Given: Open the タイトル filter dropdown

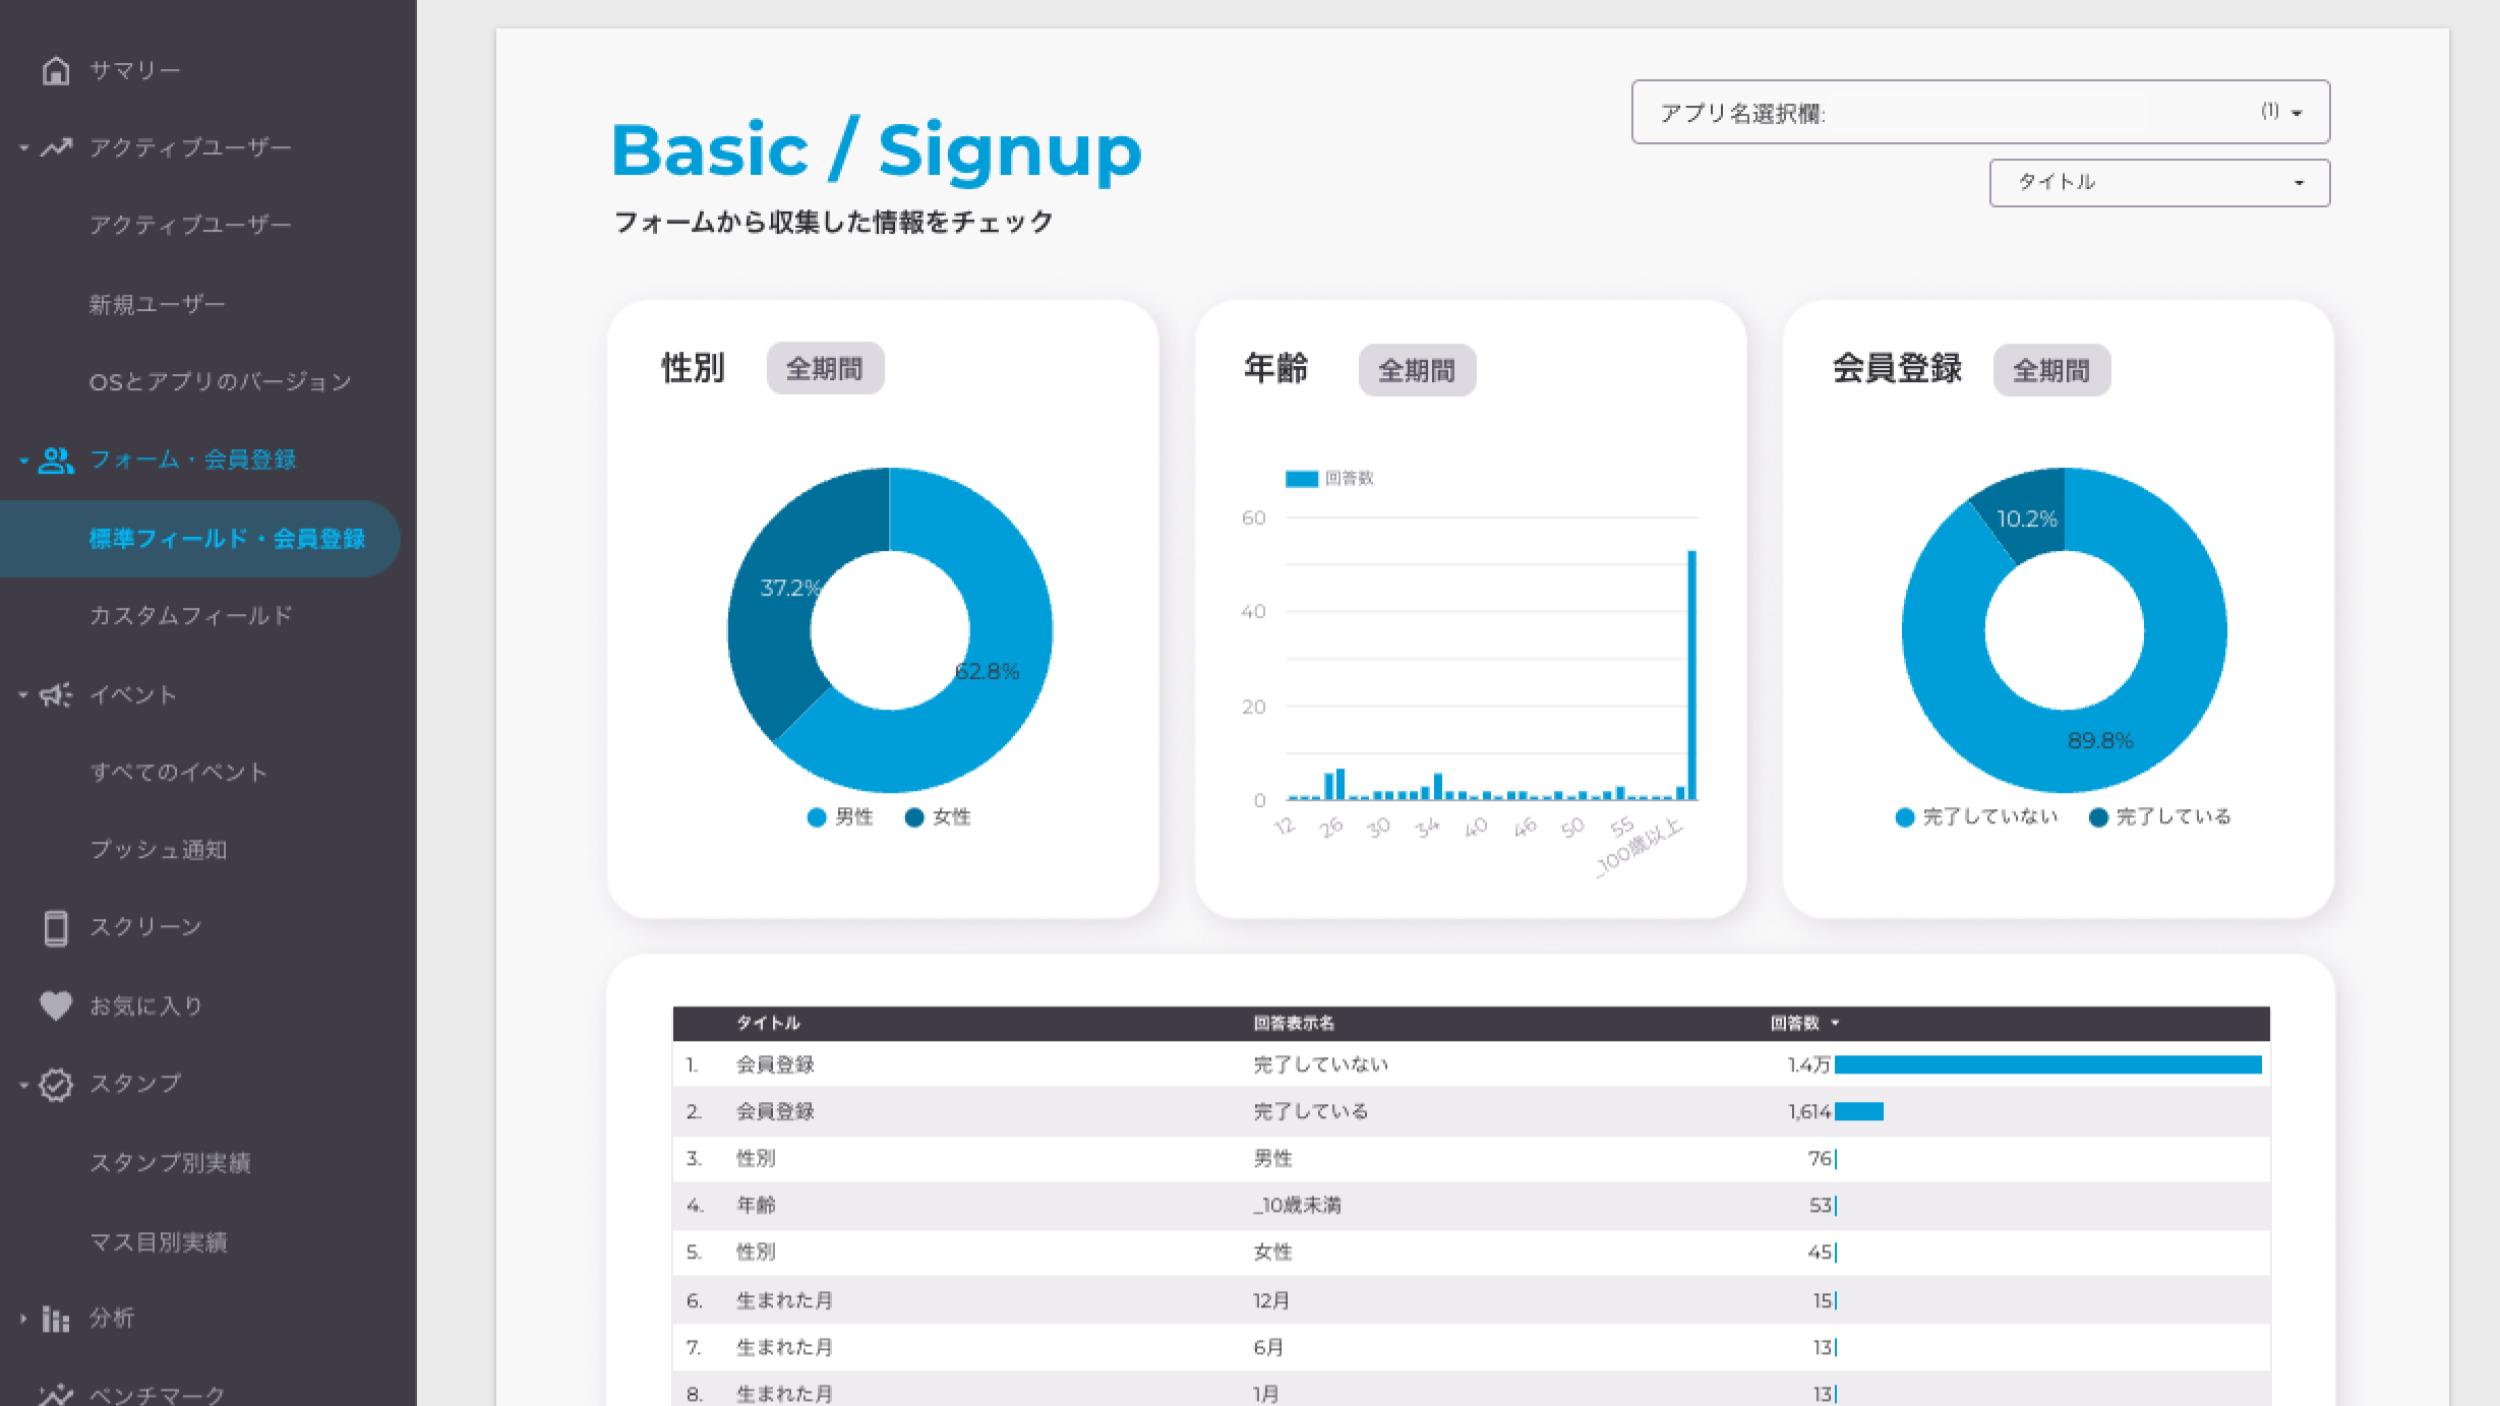Looking at the screenshot, I should 2159,183.
